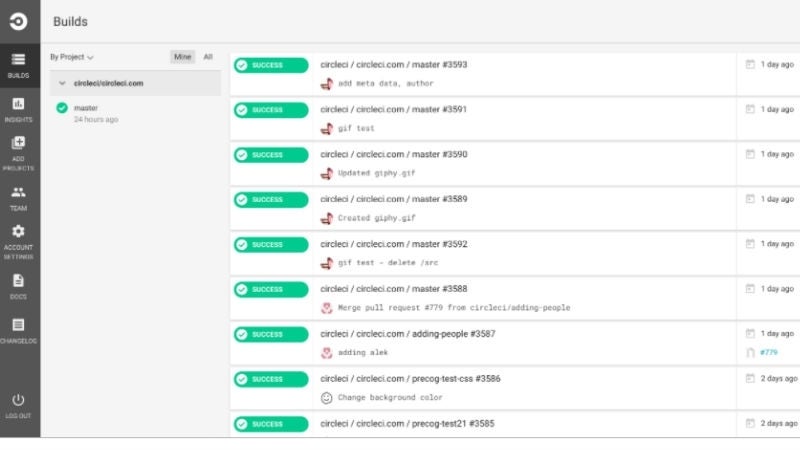Click '2 days ago' timestamp for build #3585

779,423
